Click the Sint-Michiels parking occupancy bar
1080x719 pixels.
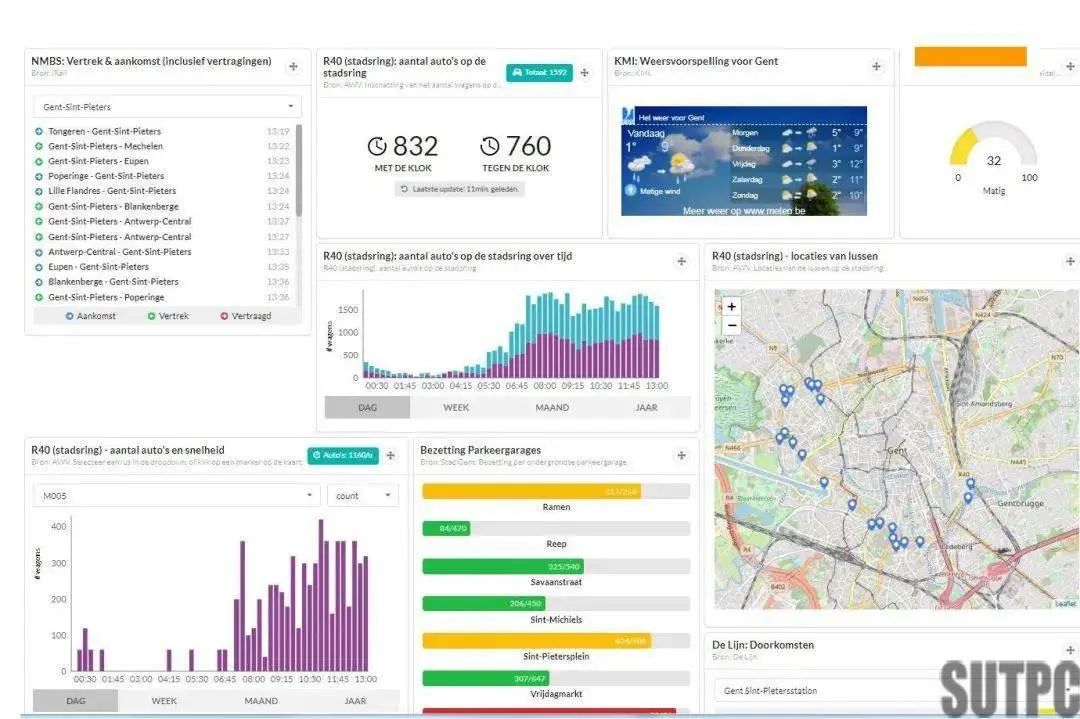pos(556,603)
